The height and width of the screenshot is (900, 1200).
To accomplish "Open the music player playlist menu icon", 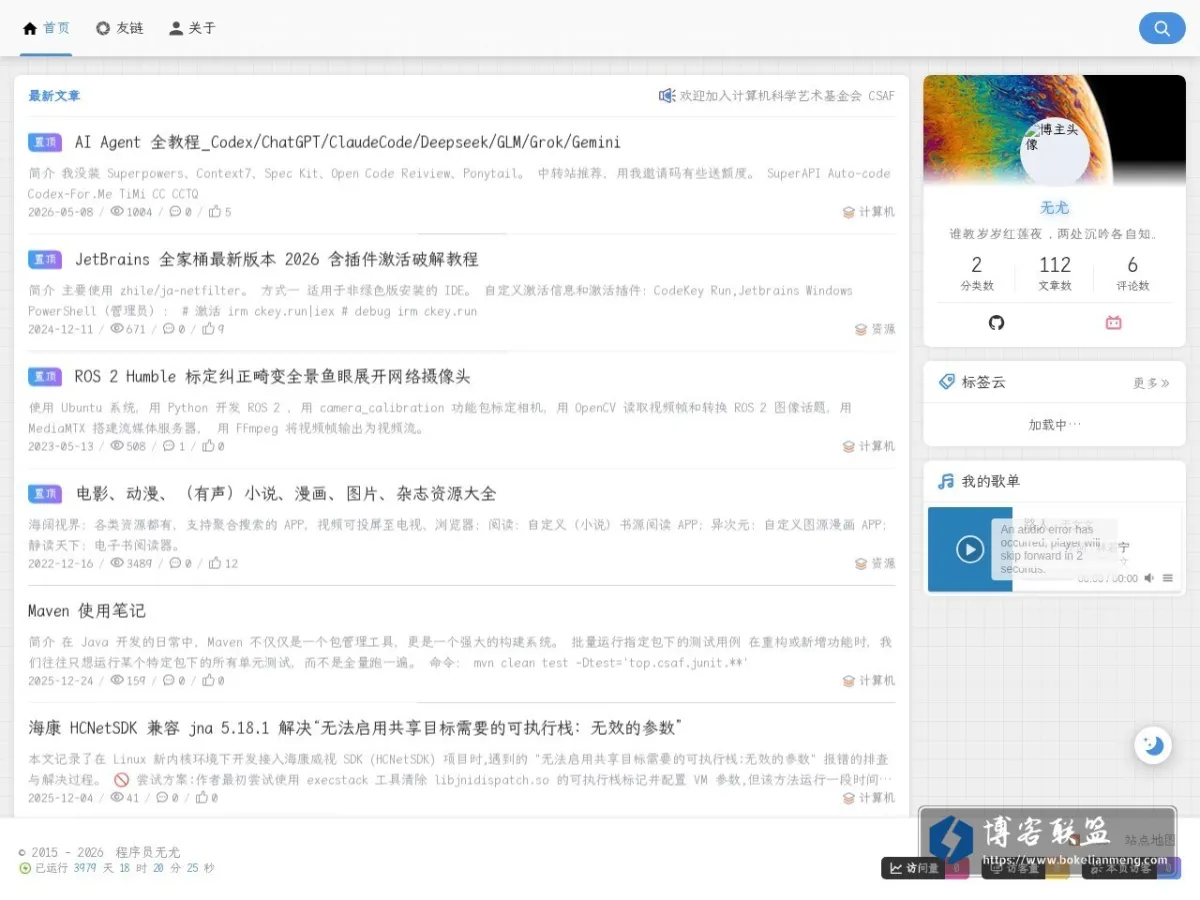I will click(1168, 578).
